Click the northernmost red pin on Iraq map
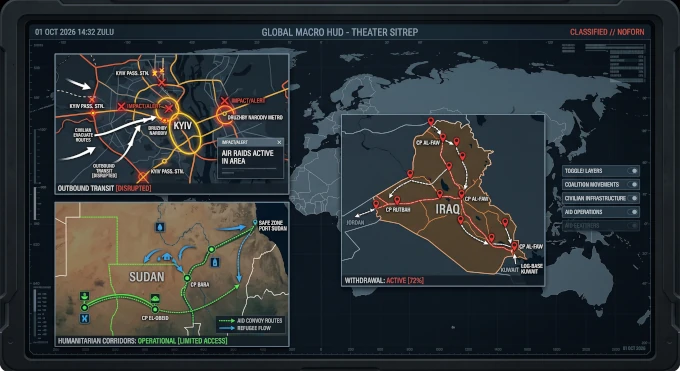Screen dimensions: 680x371 [x=431, y=122]
